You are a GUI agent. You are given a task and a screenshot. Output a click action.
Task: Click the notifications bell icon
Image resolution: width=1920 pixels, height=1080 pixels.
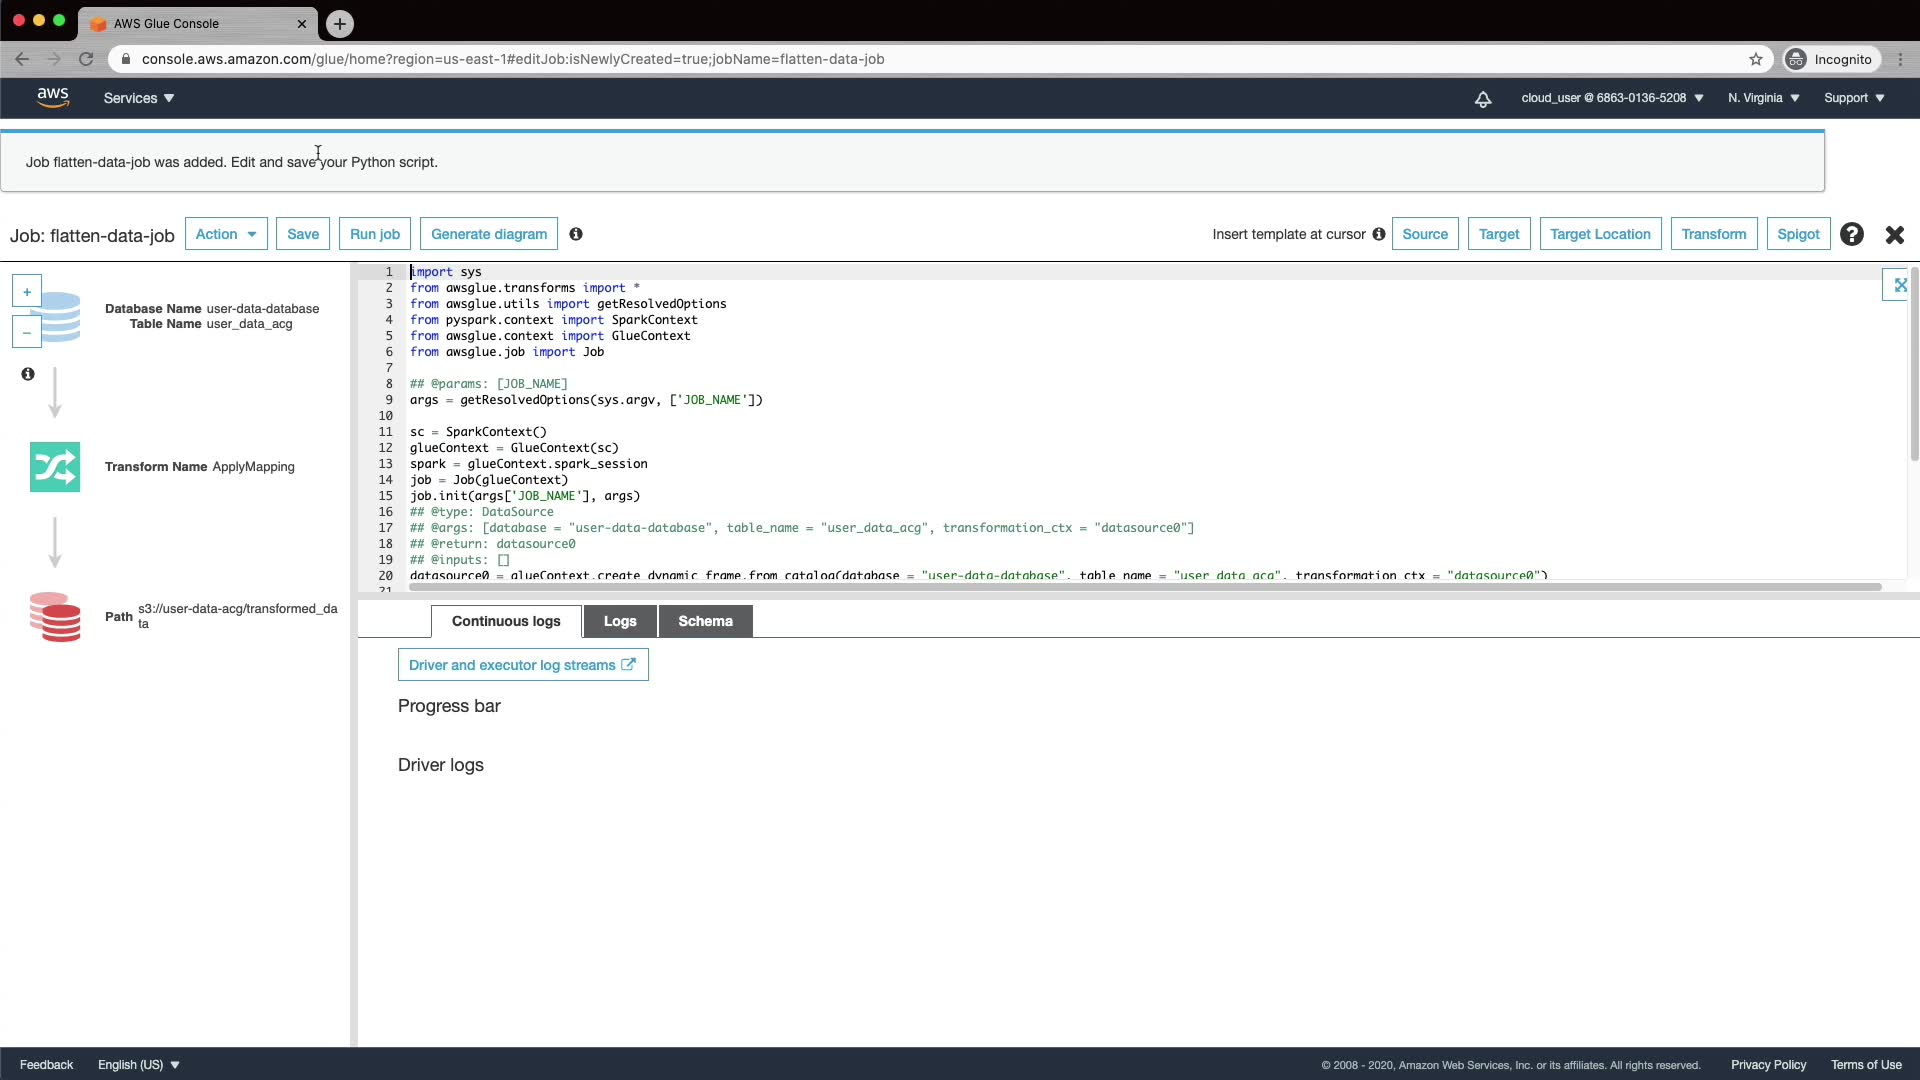[1483, 98]
